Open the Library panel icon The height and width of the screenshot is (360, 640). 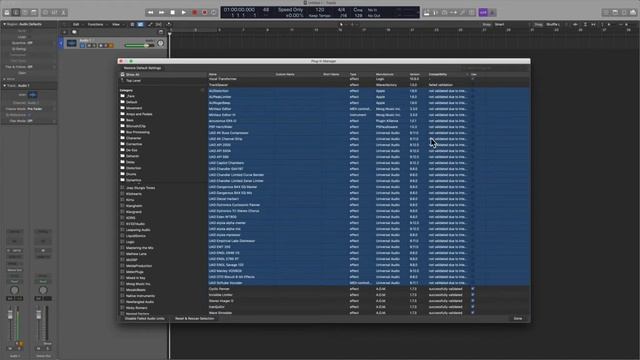pos(7,13)
